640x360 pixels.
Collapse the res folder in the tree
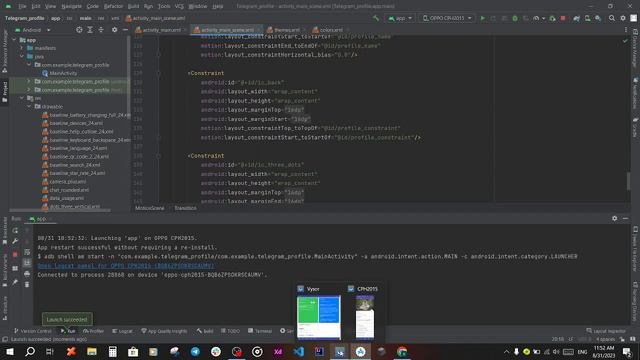pos(22,98)
